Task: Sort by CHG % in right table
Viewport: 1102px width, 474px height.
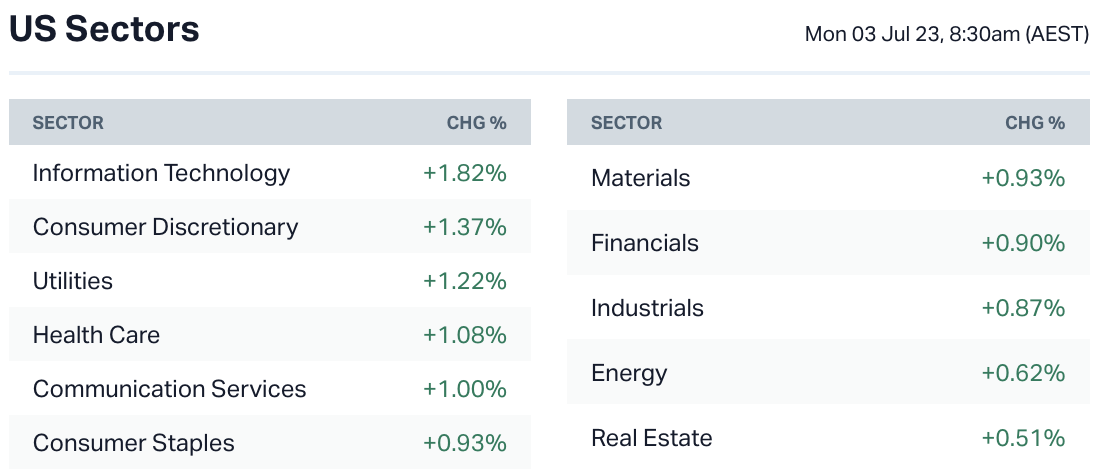Action: 1035,123
